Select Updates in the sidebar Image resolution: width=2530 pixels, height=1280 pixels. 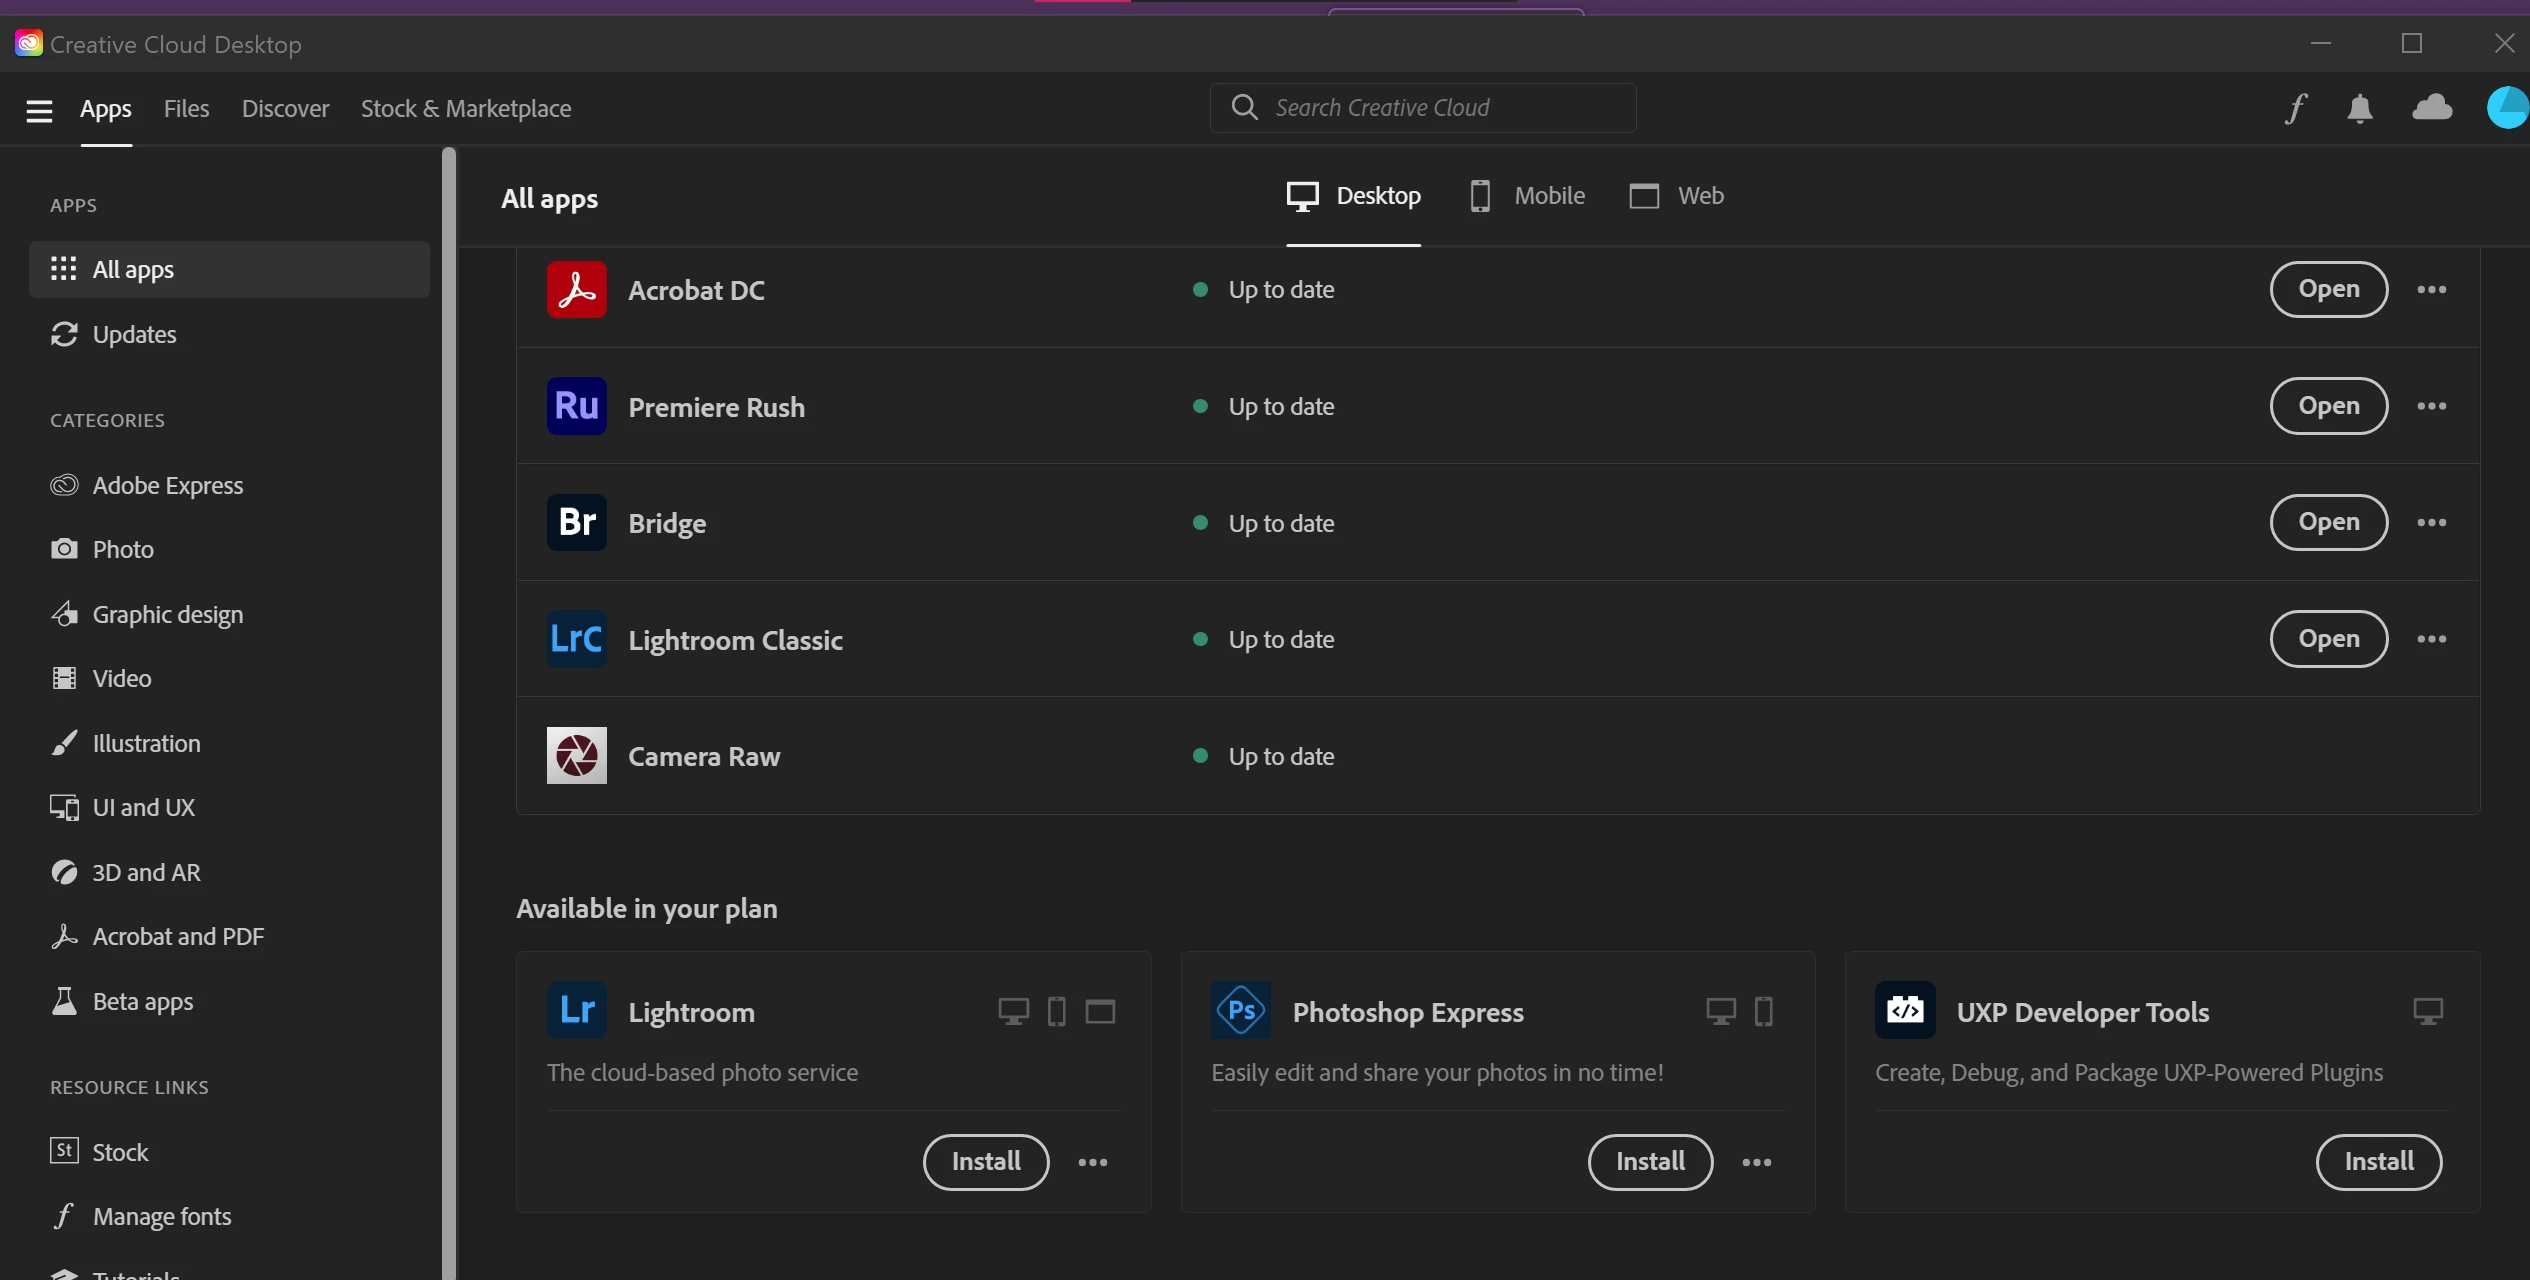click(134, 335)
